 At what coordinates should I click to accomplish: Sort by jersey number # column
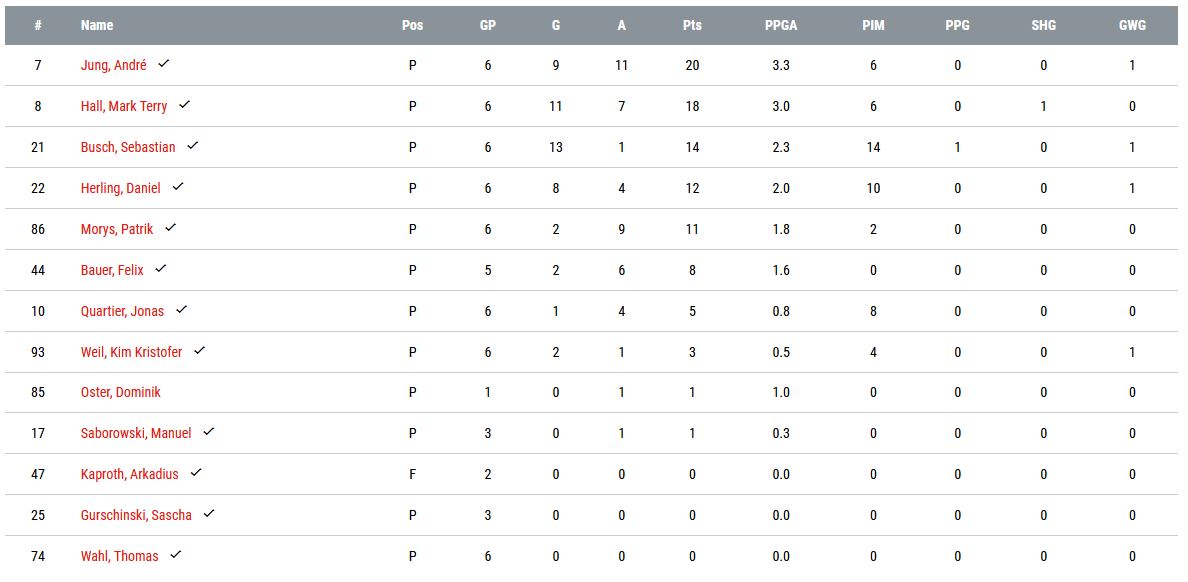(38, 25)
